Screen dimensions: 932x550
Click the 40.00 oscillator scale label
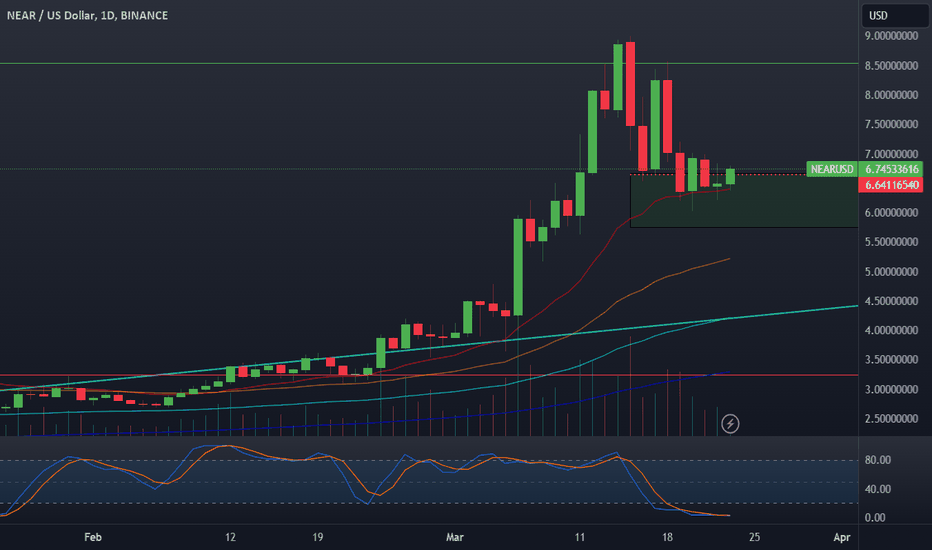point(878,489)
